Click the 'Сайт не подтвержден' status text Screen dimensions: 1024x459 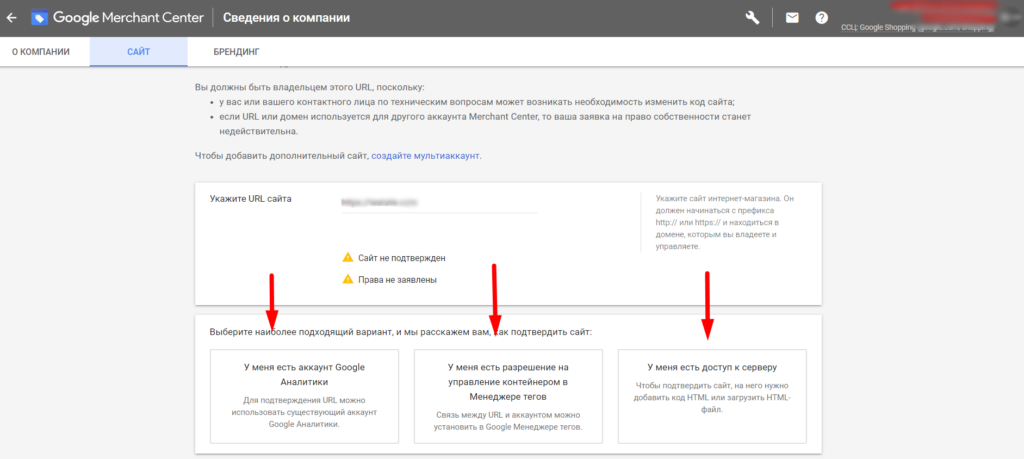[x=402, y=258]
